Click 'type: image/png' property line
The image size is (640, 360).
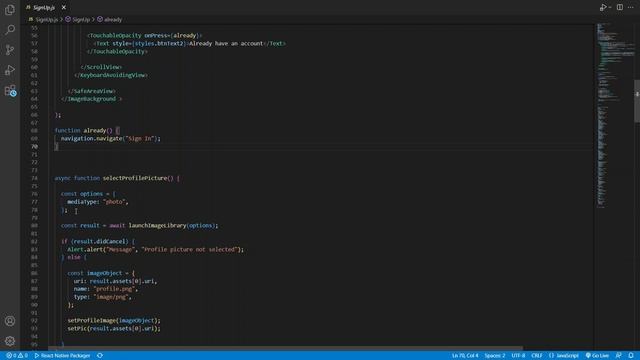(x=102, y=297)
